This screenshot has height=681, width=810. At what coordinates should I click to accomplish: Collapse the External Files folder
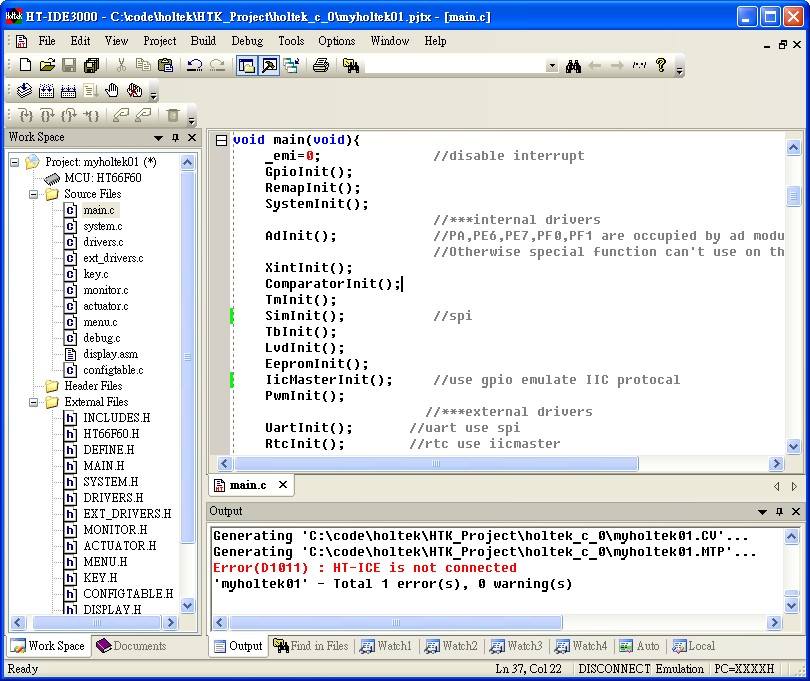click(34, 402)
